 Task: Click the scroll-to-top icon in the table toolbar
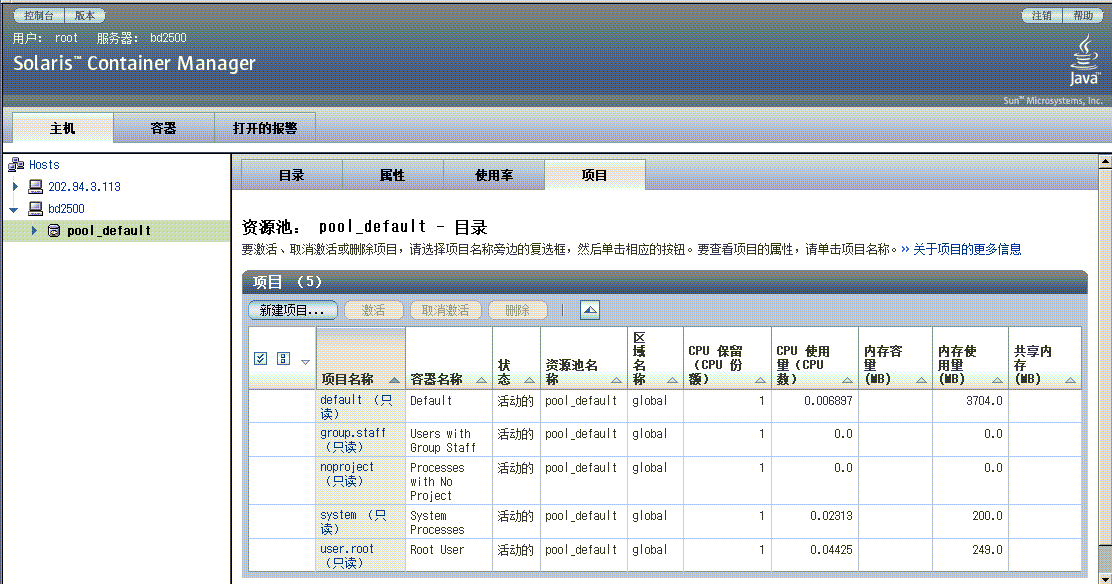click(589, 310)
